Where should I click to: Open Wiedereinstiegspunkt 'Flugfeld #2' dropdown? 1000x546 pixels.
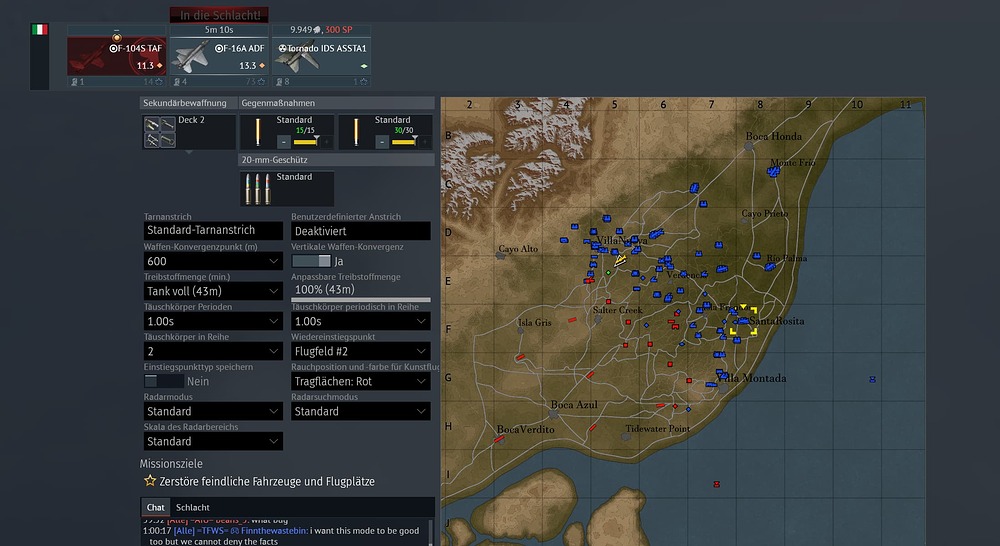(361, 351)
